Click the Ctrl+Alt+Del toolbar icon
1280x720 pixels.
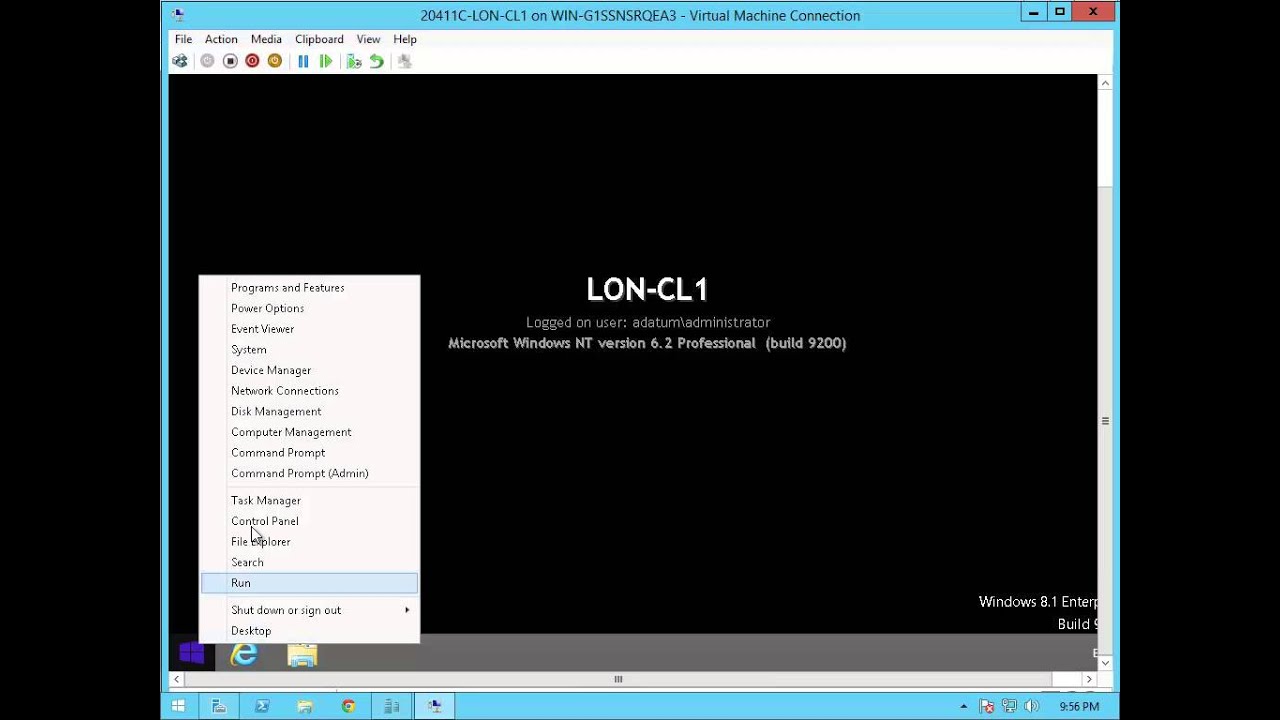(180, 61)
